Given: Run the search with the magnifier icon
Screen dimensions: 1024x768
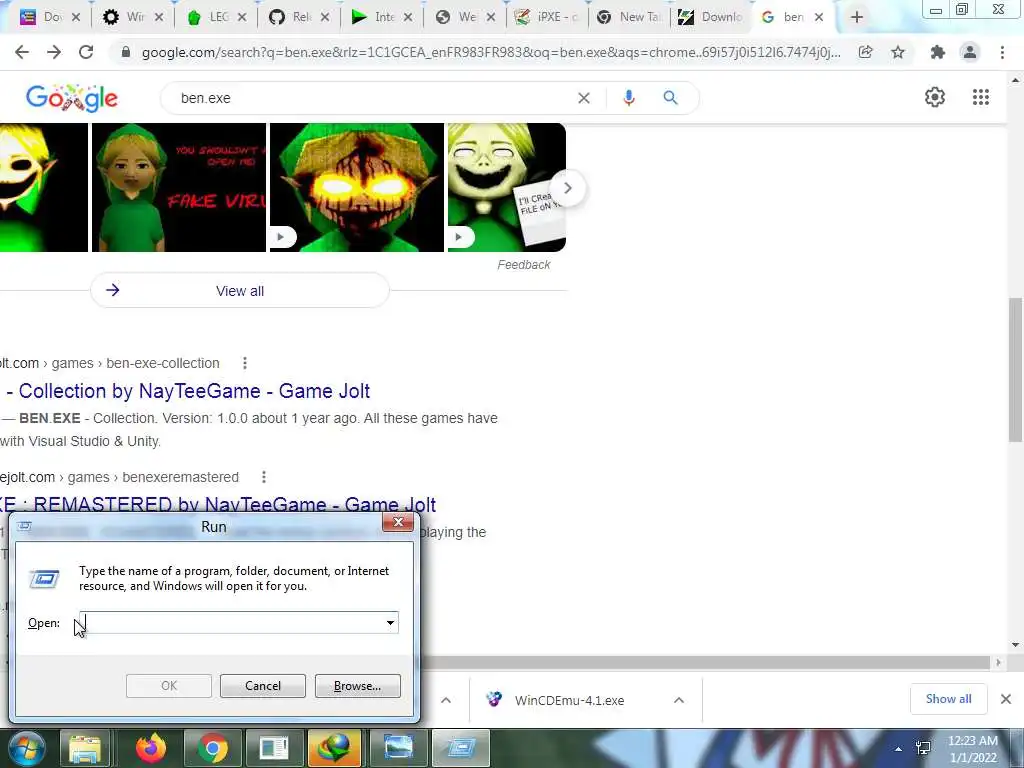Looking at the screenshot, I should pos(671,98).
